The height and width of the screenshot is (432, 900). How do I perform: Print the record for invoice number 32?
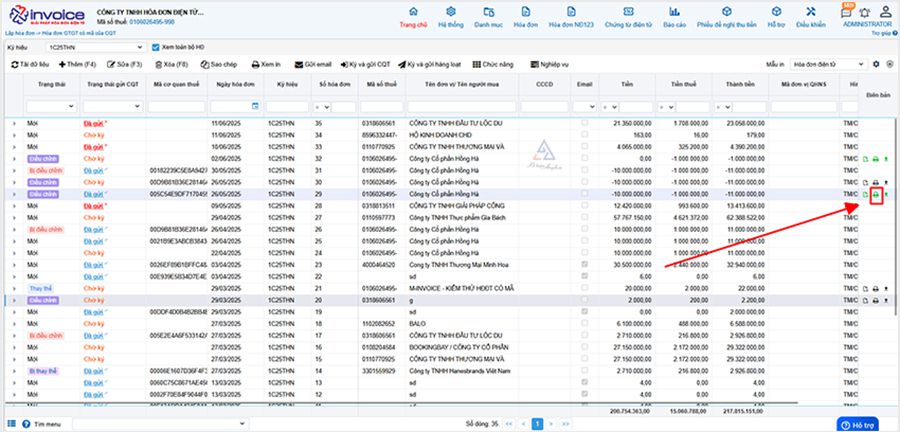click(x=875, y=159)
